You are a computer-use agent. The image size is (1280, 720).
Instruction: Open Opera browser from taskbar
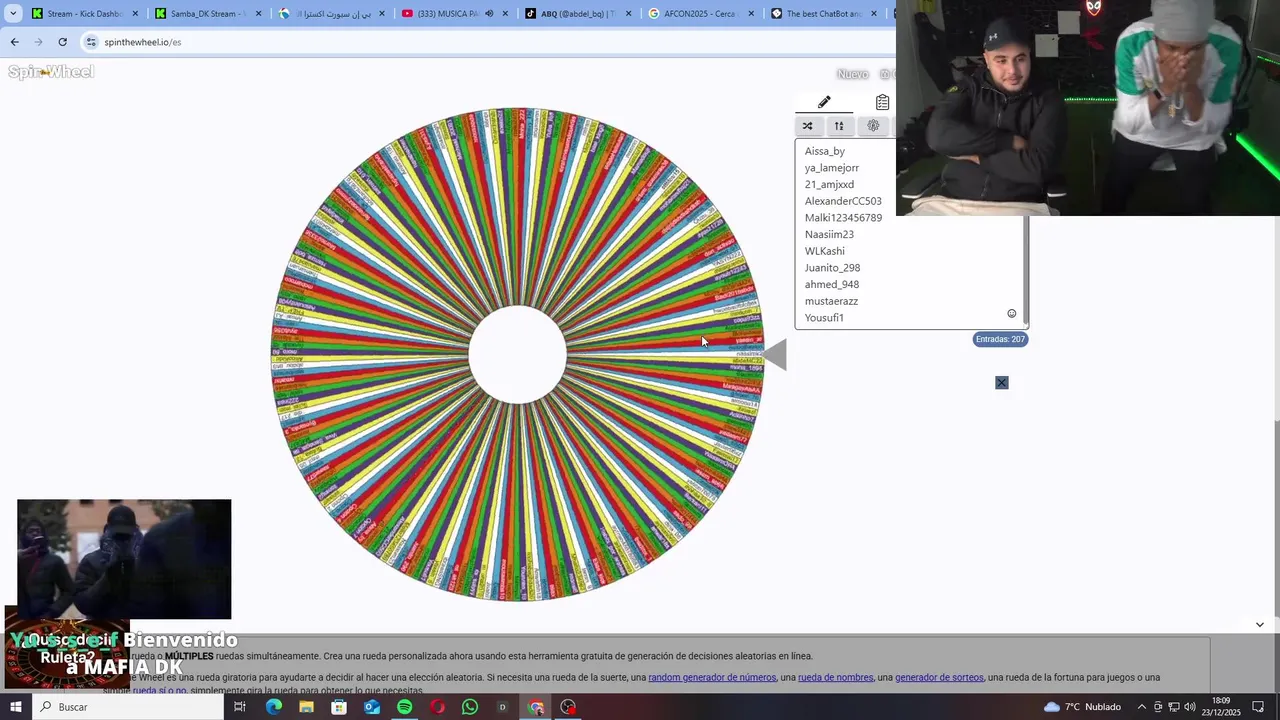[x=437, y=707]
